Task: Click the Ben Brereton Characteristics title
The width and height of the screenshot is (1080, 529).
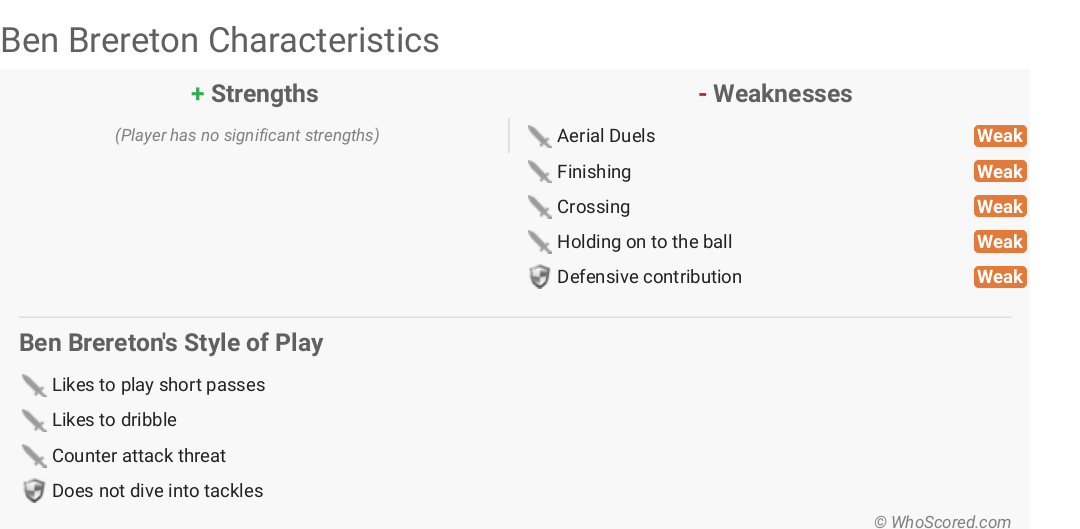Action: [x=220, y=41]
